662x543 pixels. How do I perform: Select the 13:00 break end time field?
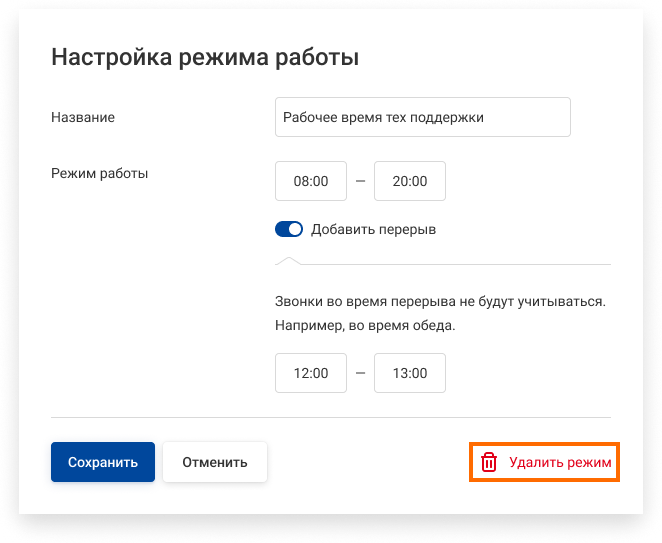coord(409,373)
